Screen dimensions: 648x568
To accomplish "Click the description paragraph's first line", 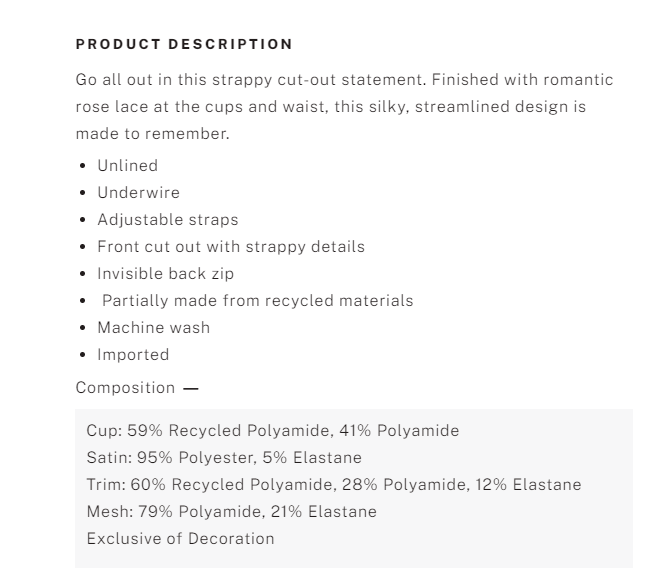I will 344,80.
